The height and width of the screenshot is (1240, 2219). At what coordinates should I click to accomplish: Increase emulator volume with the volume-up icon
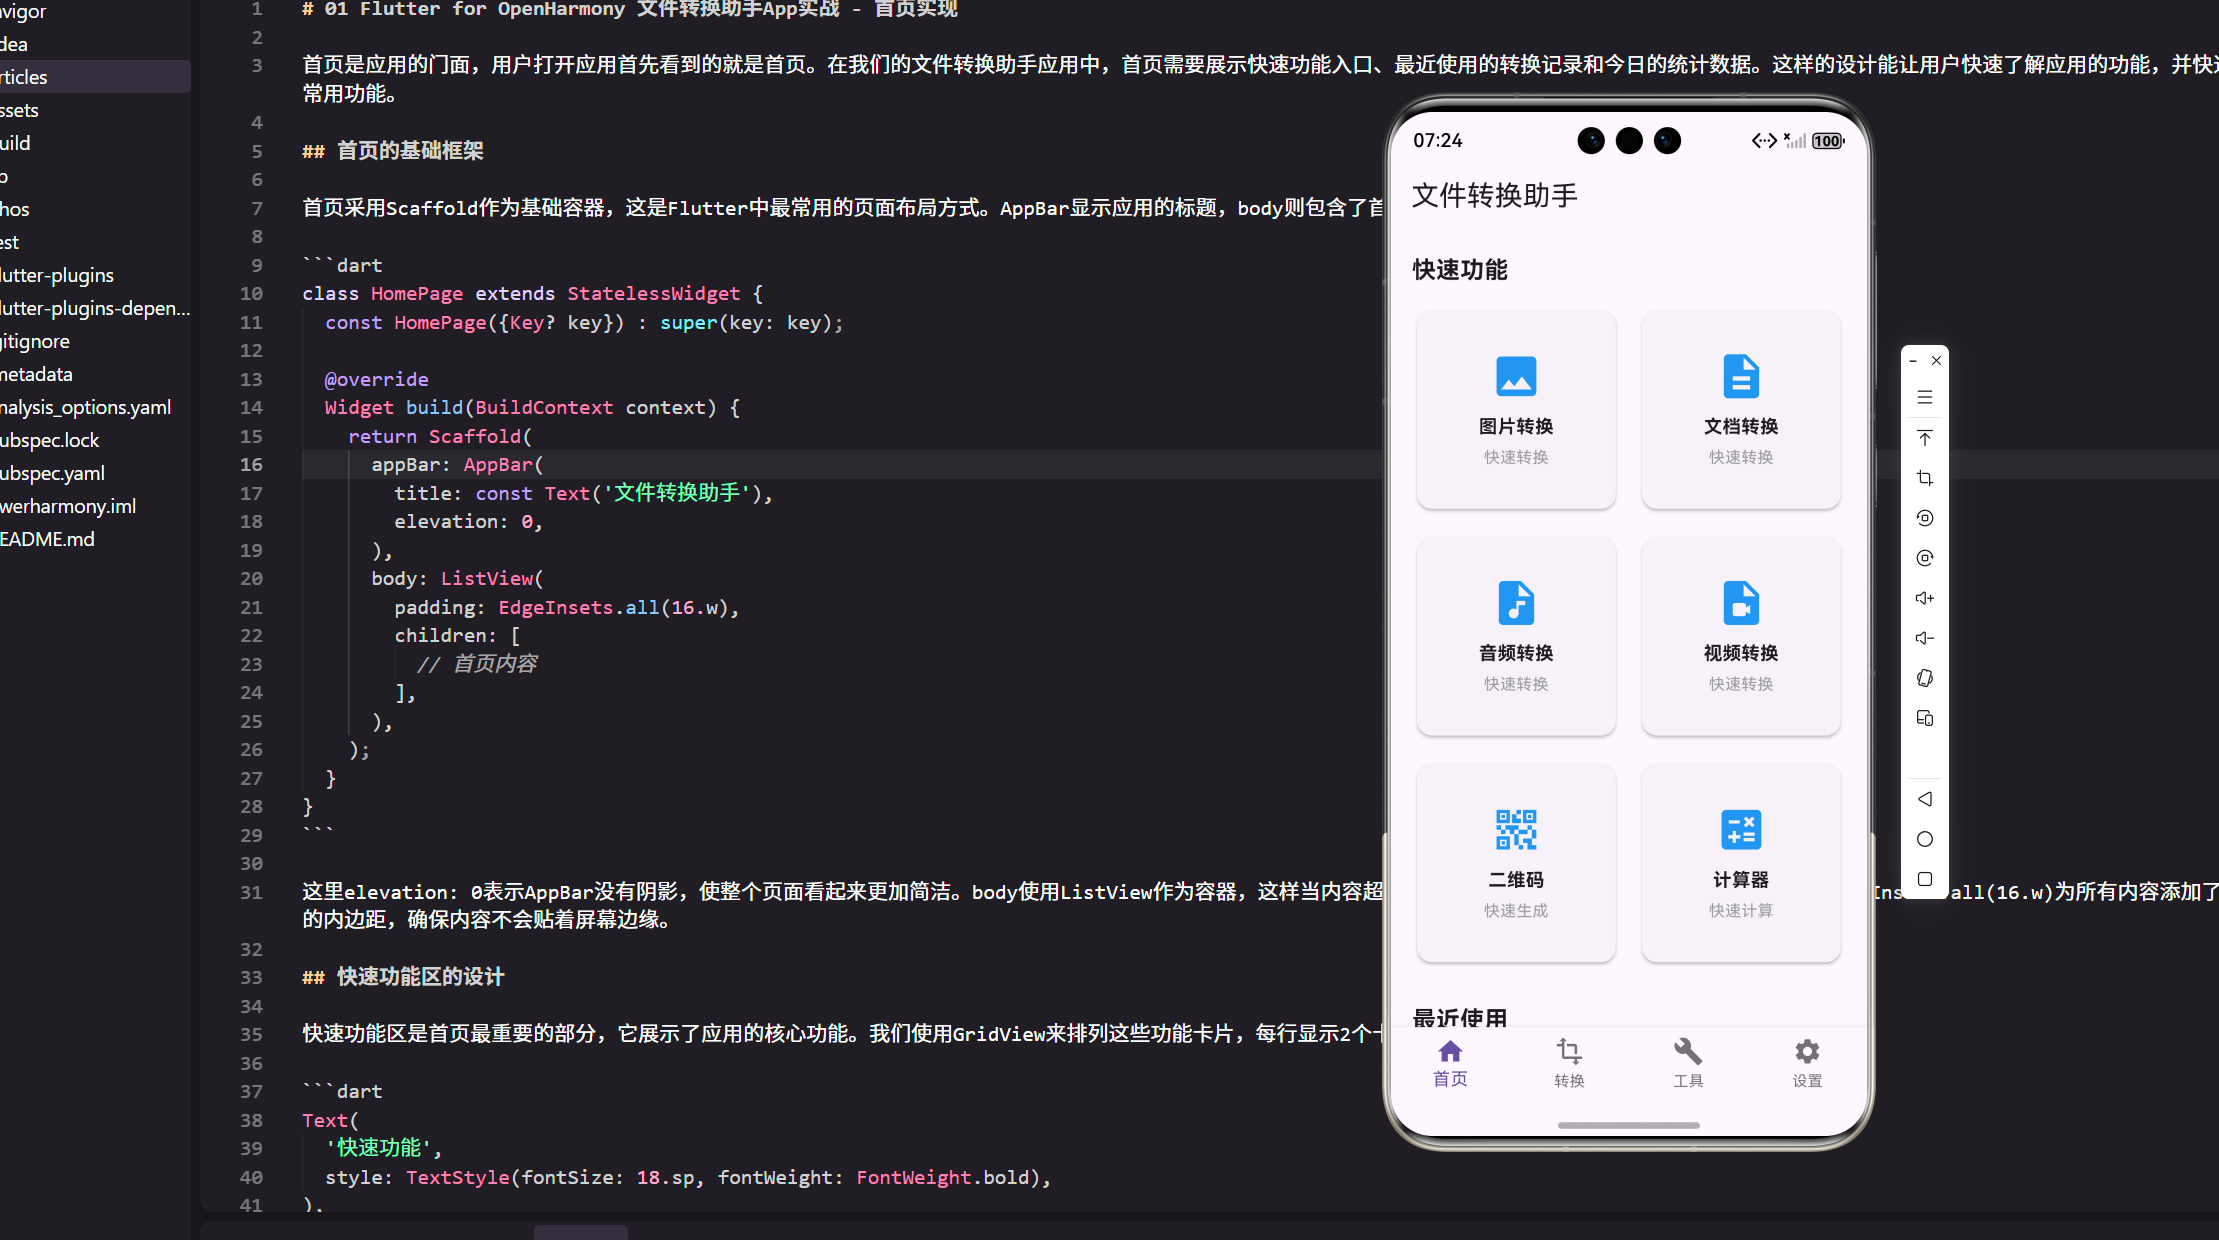[1924, 598]
